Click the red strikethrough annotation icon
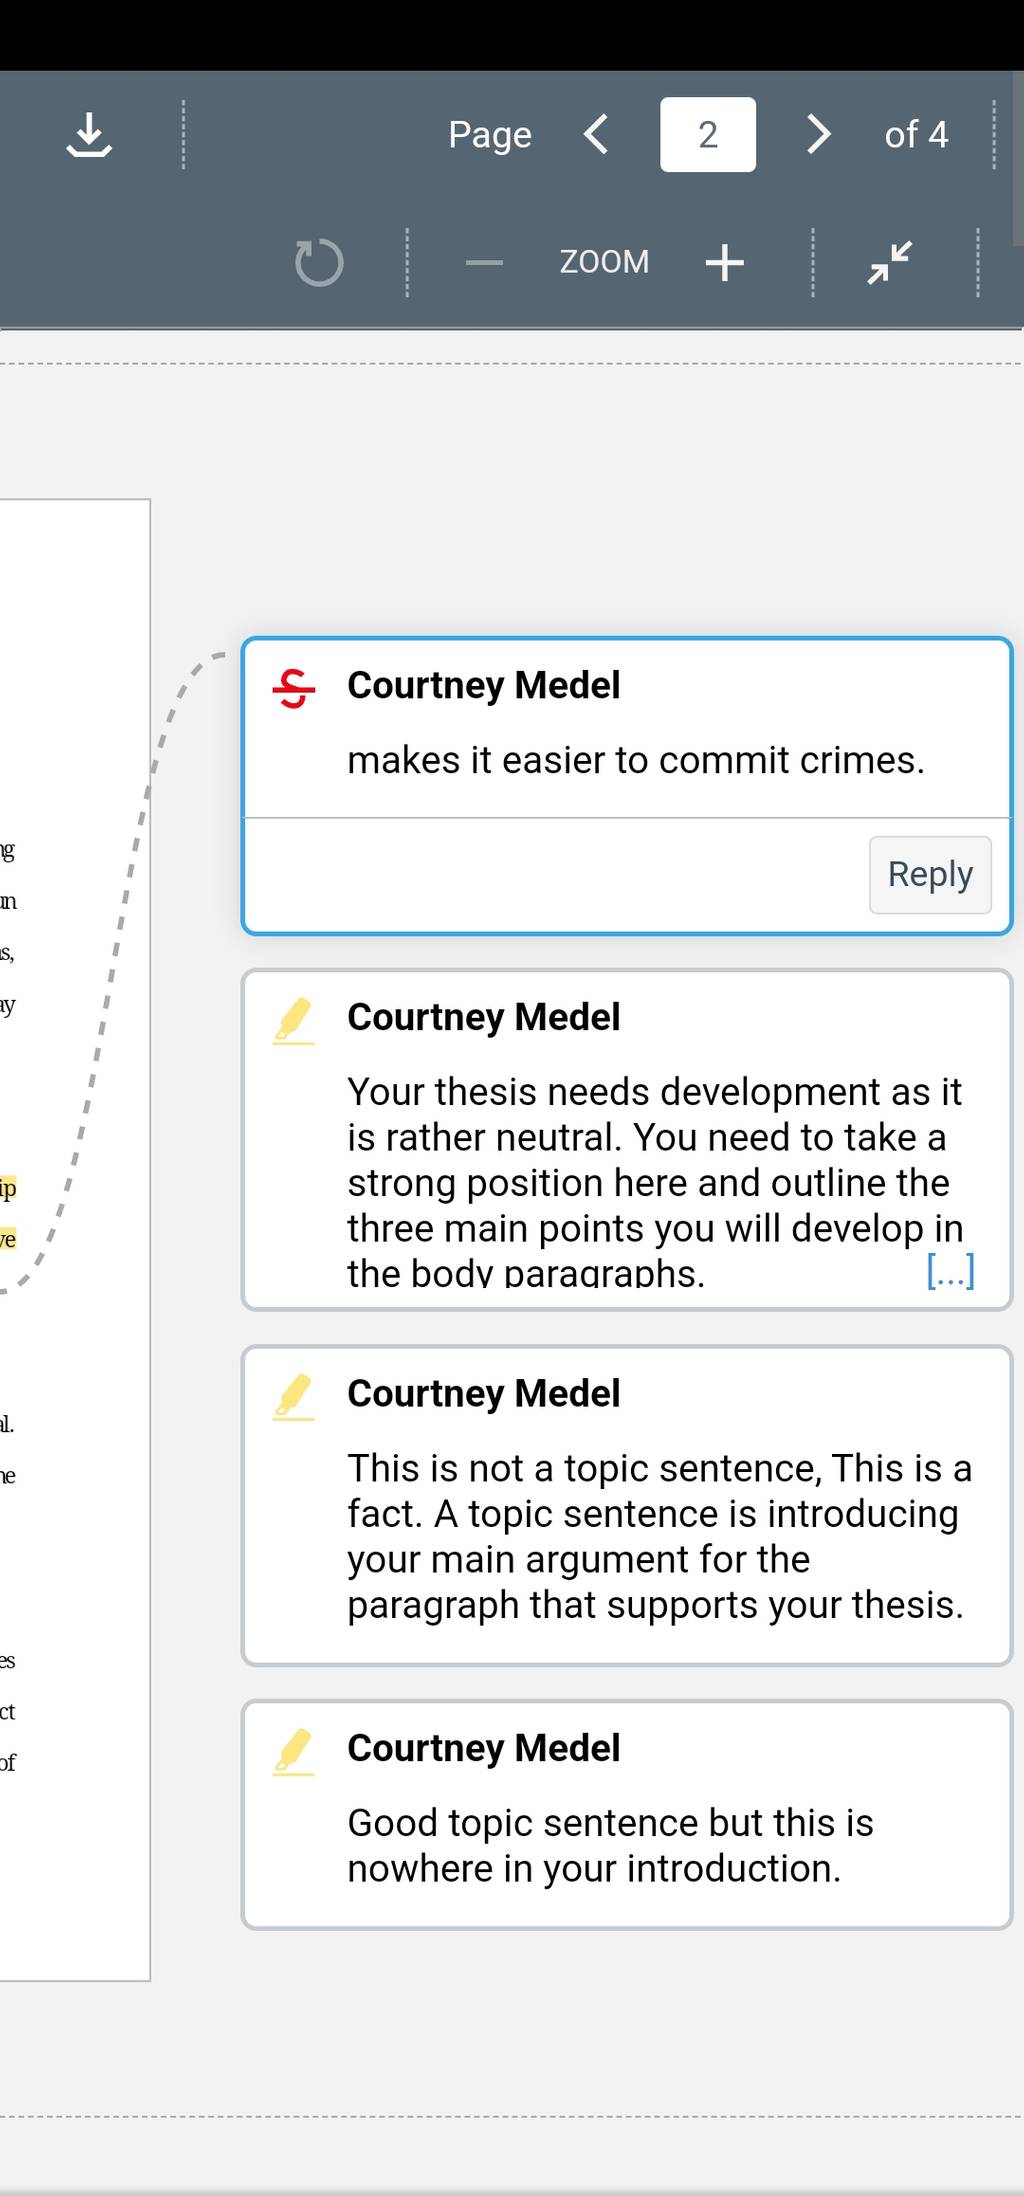1024x2196 pixels. click(x=293, y=688)
